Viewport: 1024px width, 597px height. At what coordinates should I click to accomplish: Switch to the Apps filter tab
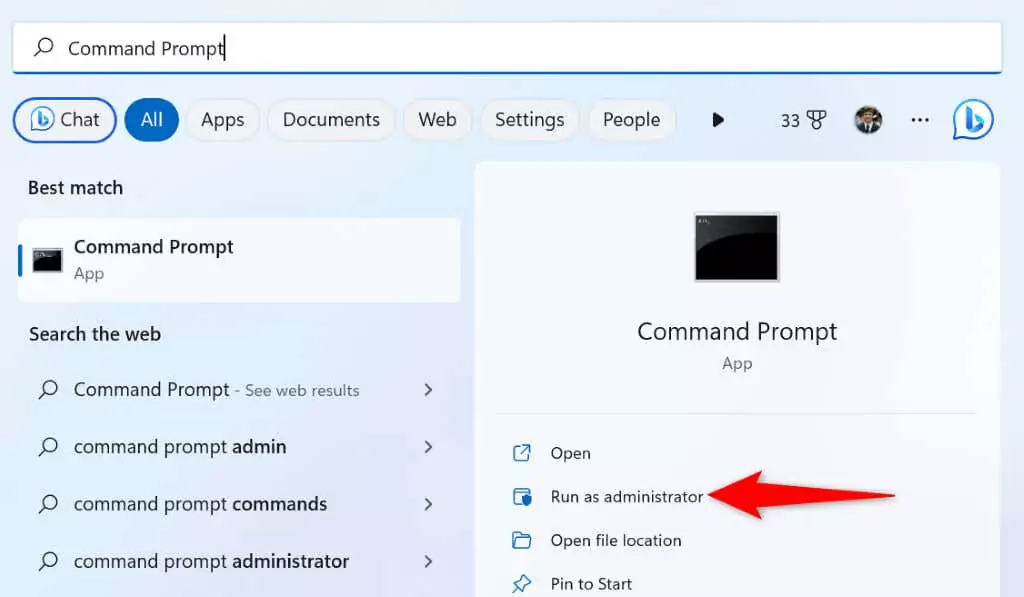pos(222,119)
